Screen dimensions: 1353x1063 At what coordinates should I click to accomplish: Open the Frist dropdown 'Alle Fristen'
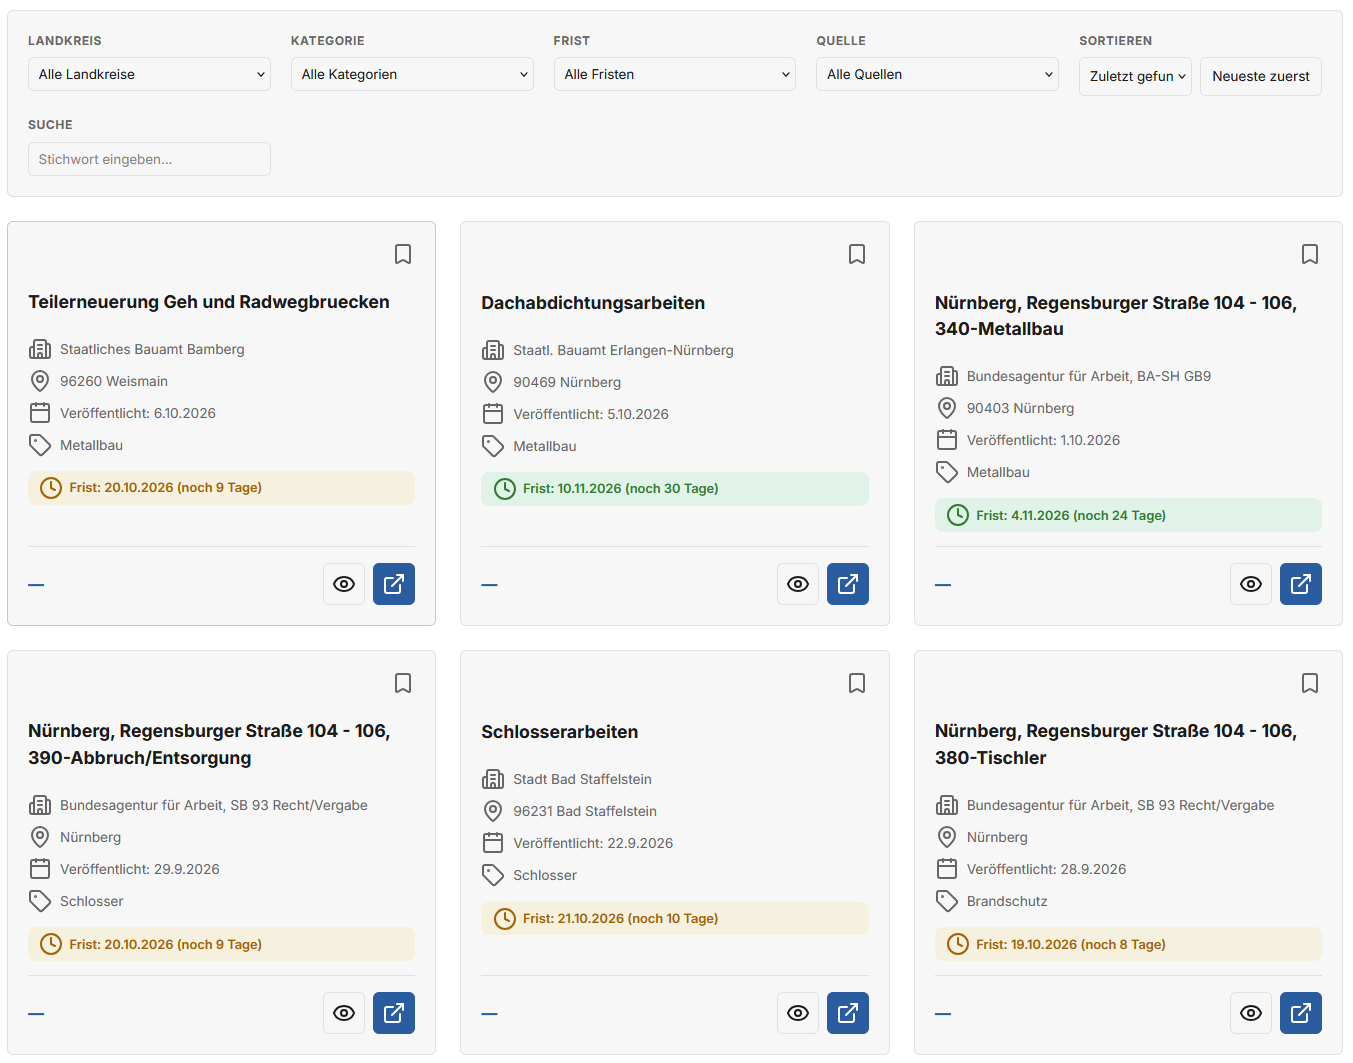pos(675,74)
